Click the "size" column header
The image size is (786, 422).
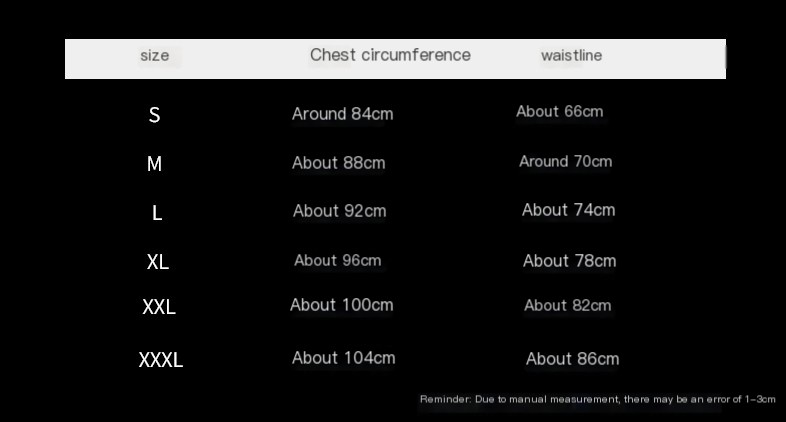[x=154, y=56]
